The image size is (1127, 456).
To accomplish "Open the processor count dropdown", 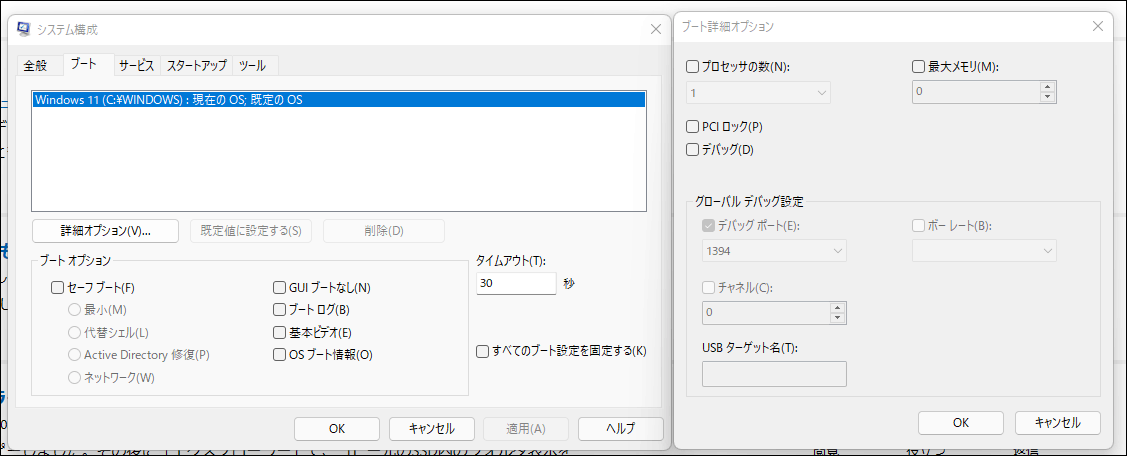I will point(758,93).
